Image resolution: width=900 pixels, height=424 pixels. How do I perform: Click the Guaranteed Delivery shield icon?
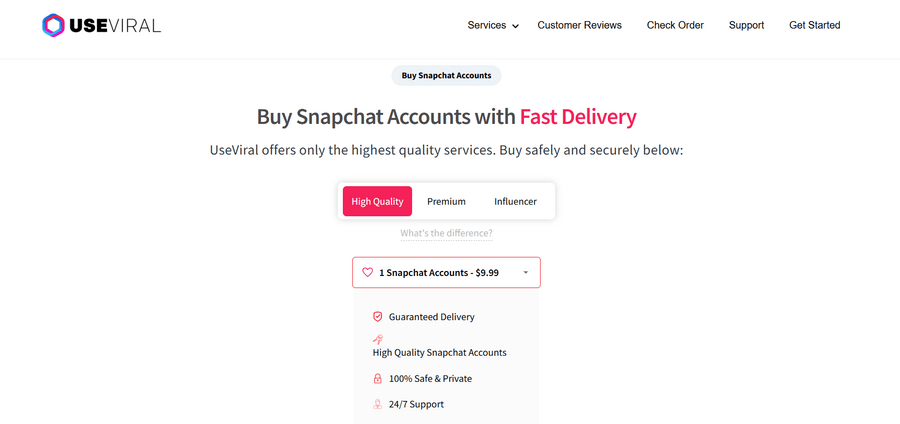click(377, 317)
